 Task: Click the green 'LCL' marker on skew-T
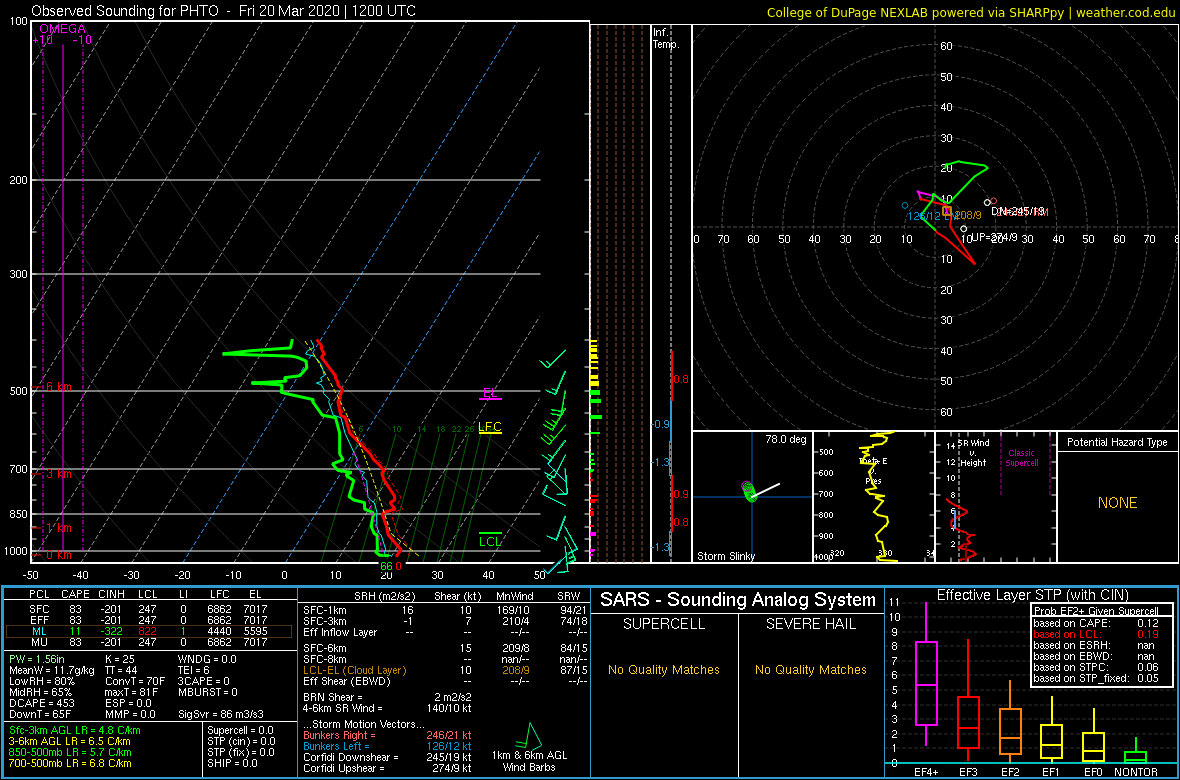click(490, 541)
